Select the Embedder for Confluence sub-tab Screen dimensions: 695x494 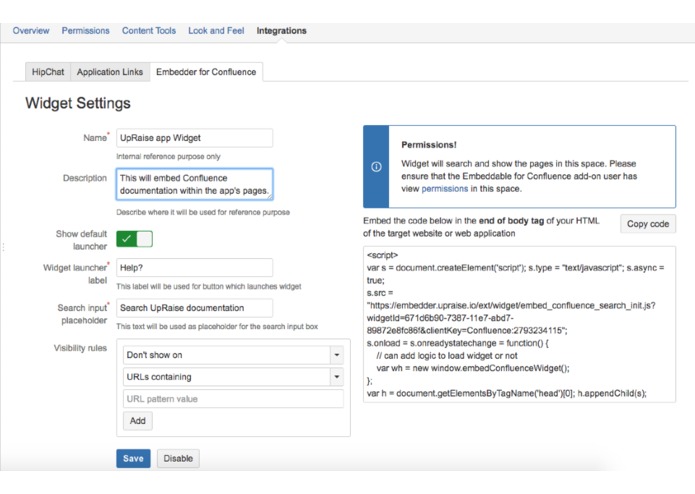point(206,72)
